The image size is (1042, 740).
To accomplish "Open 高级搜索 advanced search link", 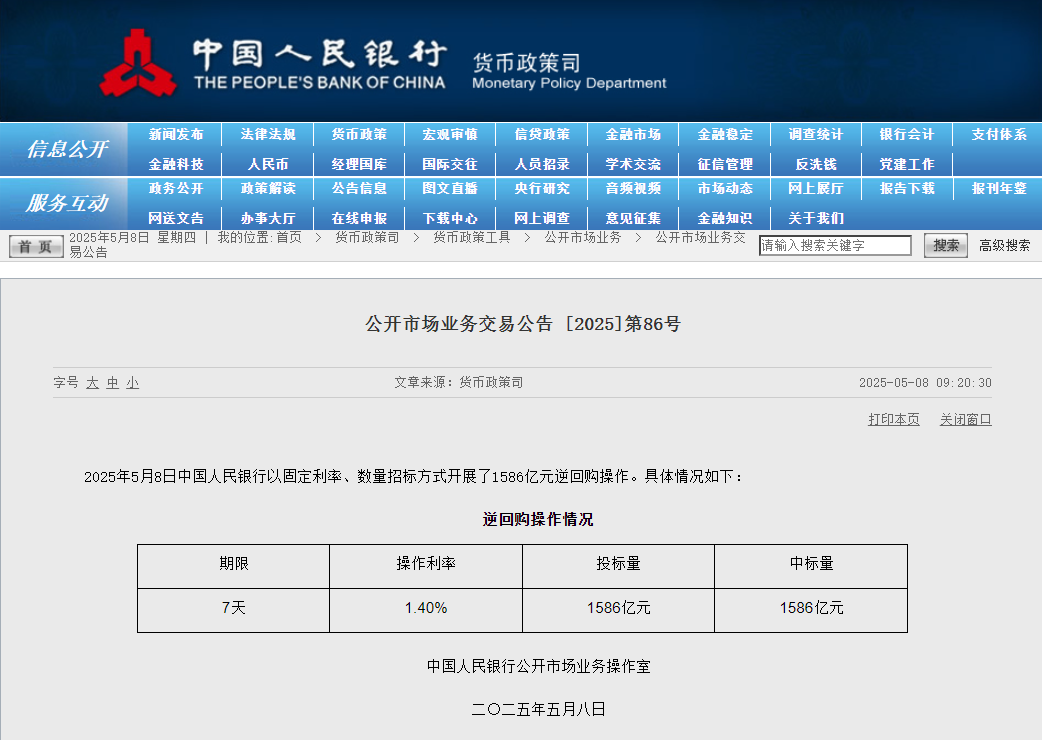I will pyautogui.click(x=1004, y=246).
